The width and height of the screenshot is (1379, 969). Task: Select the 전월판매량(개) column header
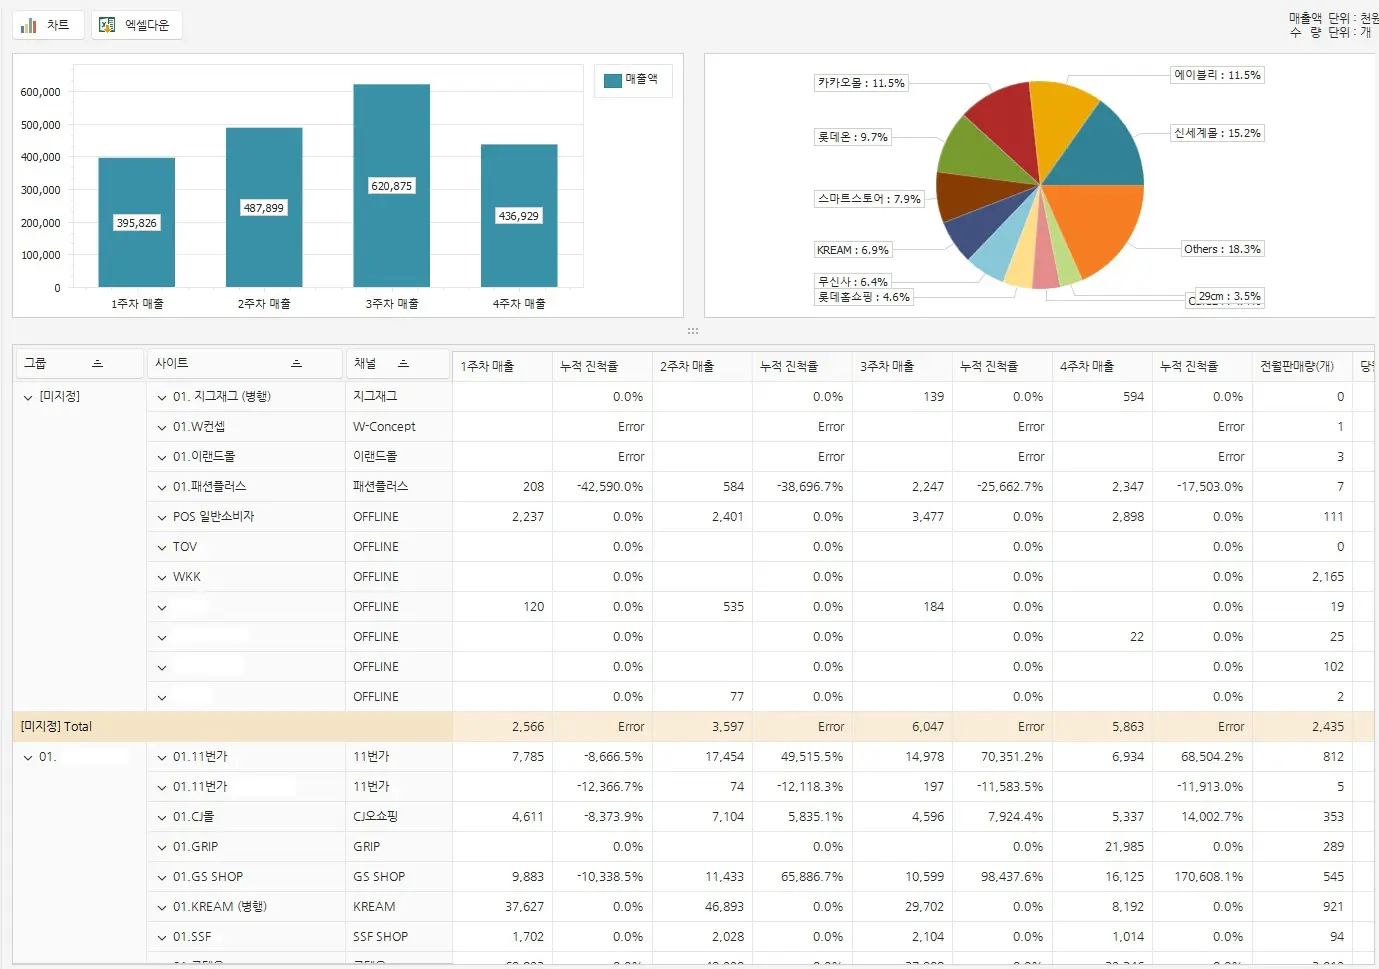pos(1298,366)
